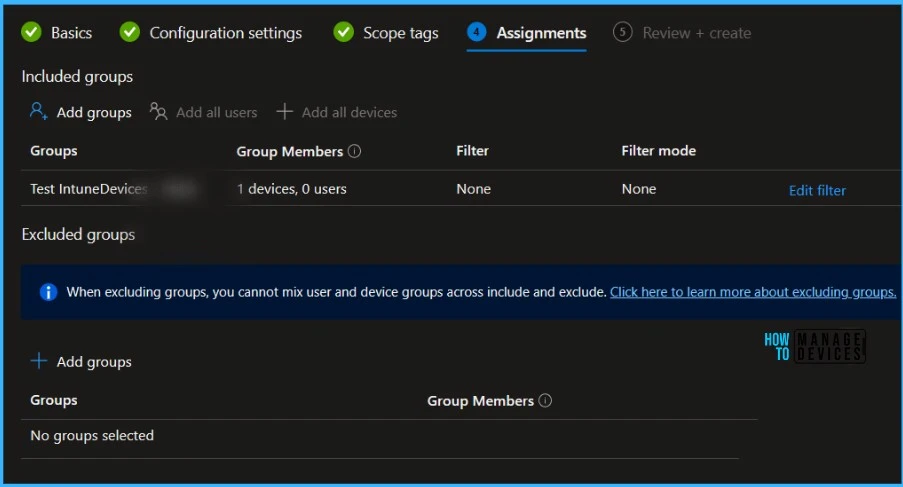Image resolution: width=903 pixels, height=487 pixels.
Task: Choose Add all users
Action: pyautogui.click(x=217, y=112)
